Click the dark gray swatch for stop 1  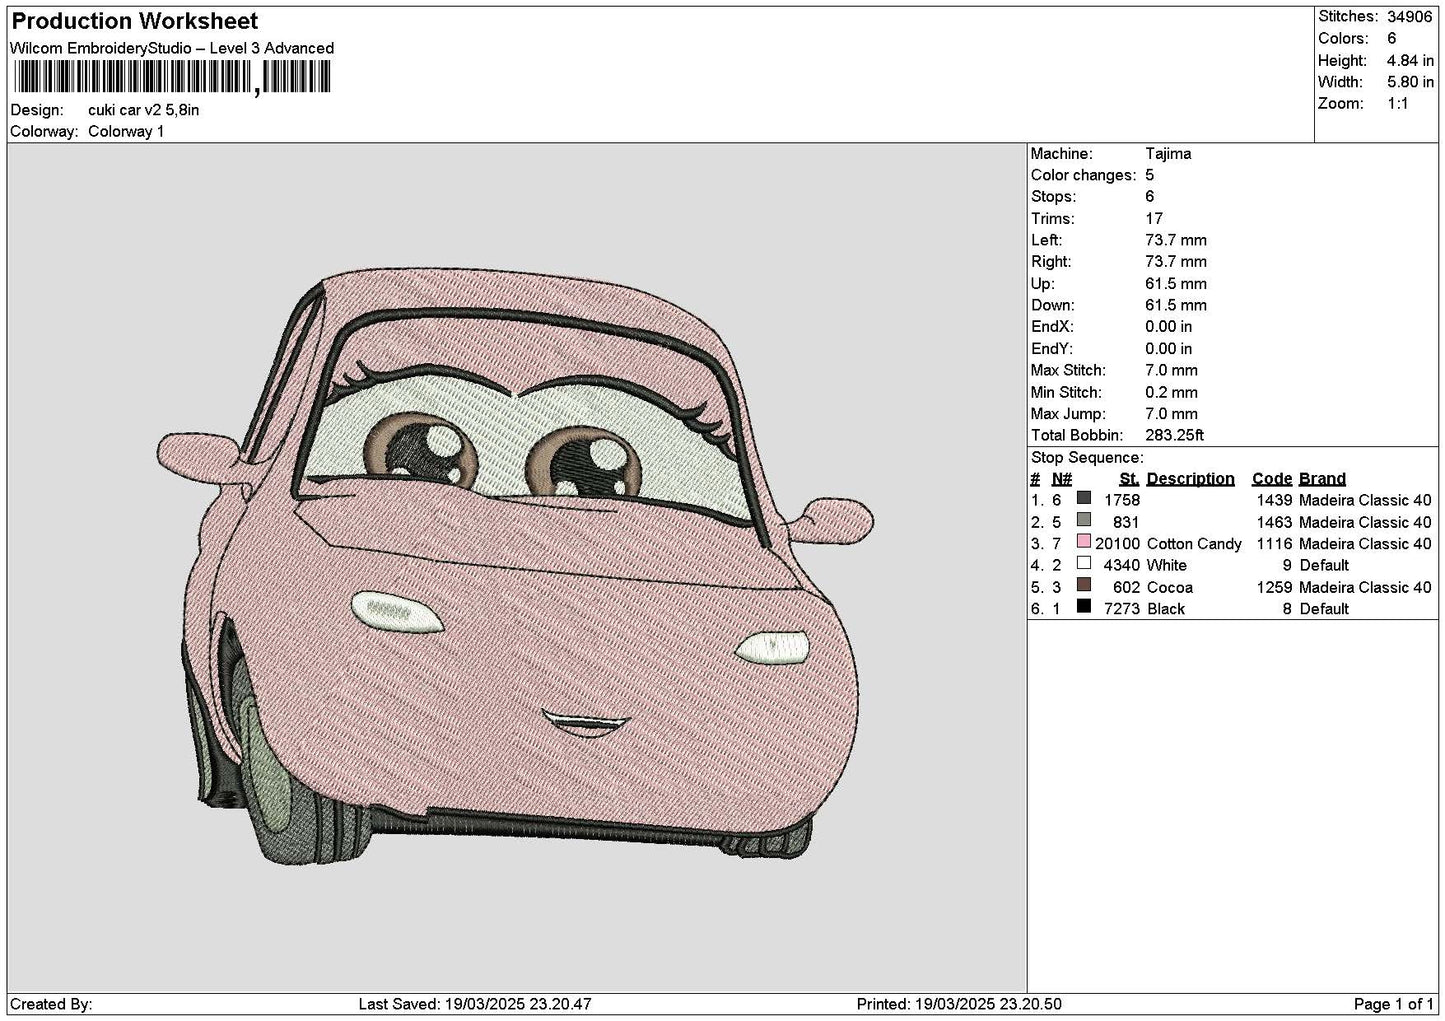(1084, 499)
